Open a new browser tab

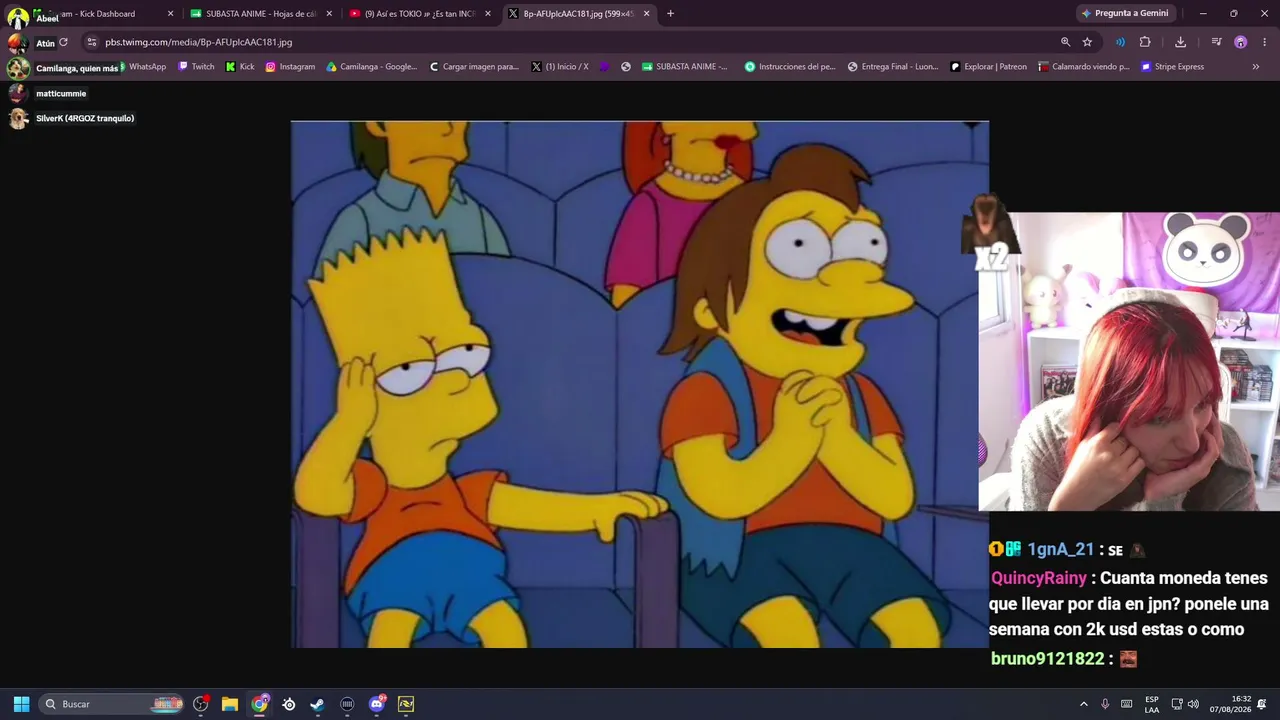coord(670,14)
